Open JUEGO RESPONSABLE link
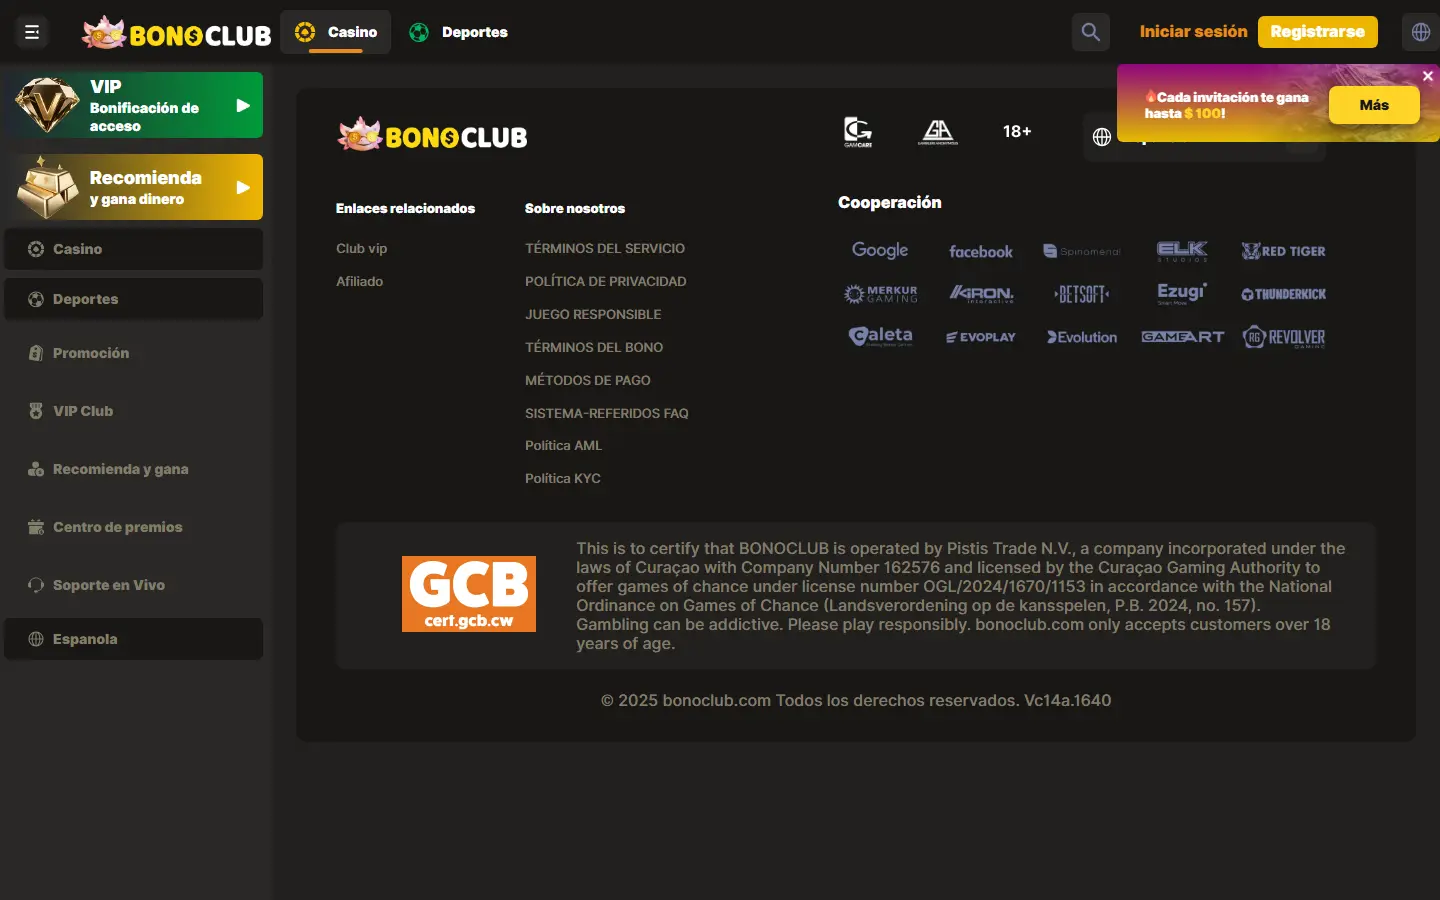Screen dimensions: 1440x900 [x=593, y=314]
